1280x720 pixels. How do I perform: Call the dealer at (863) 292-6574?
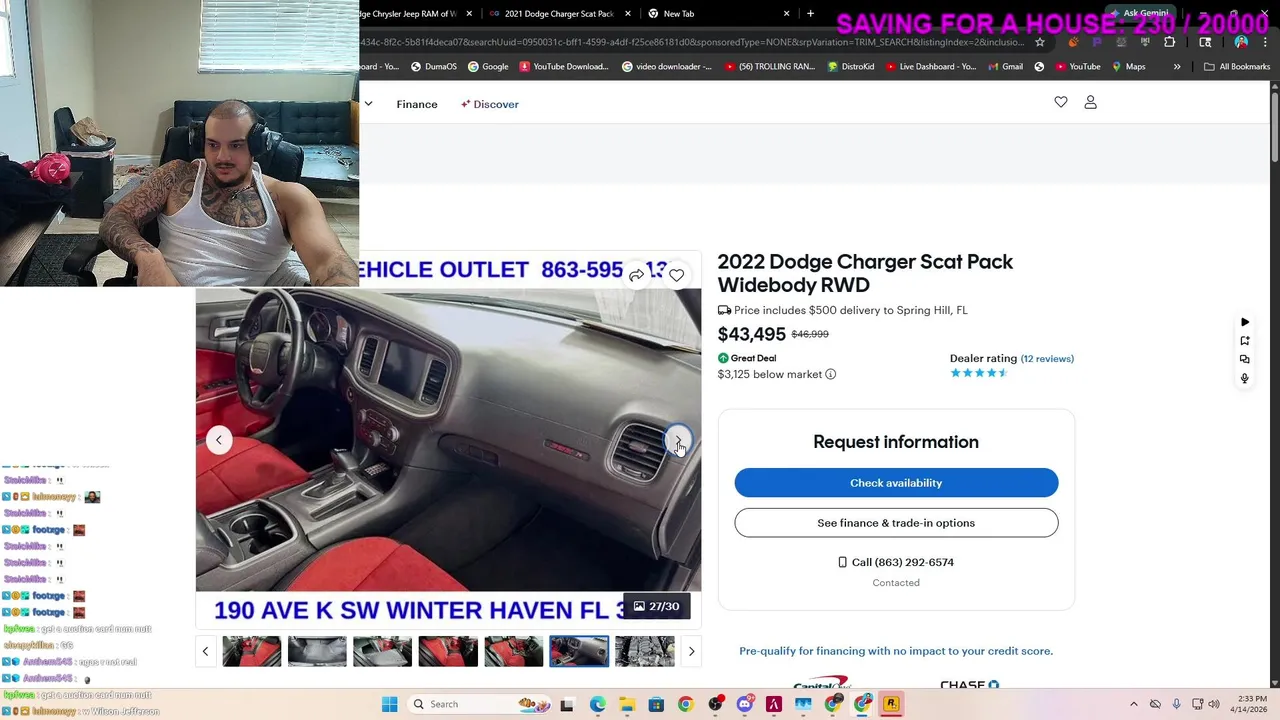tap(896, 562)
